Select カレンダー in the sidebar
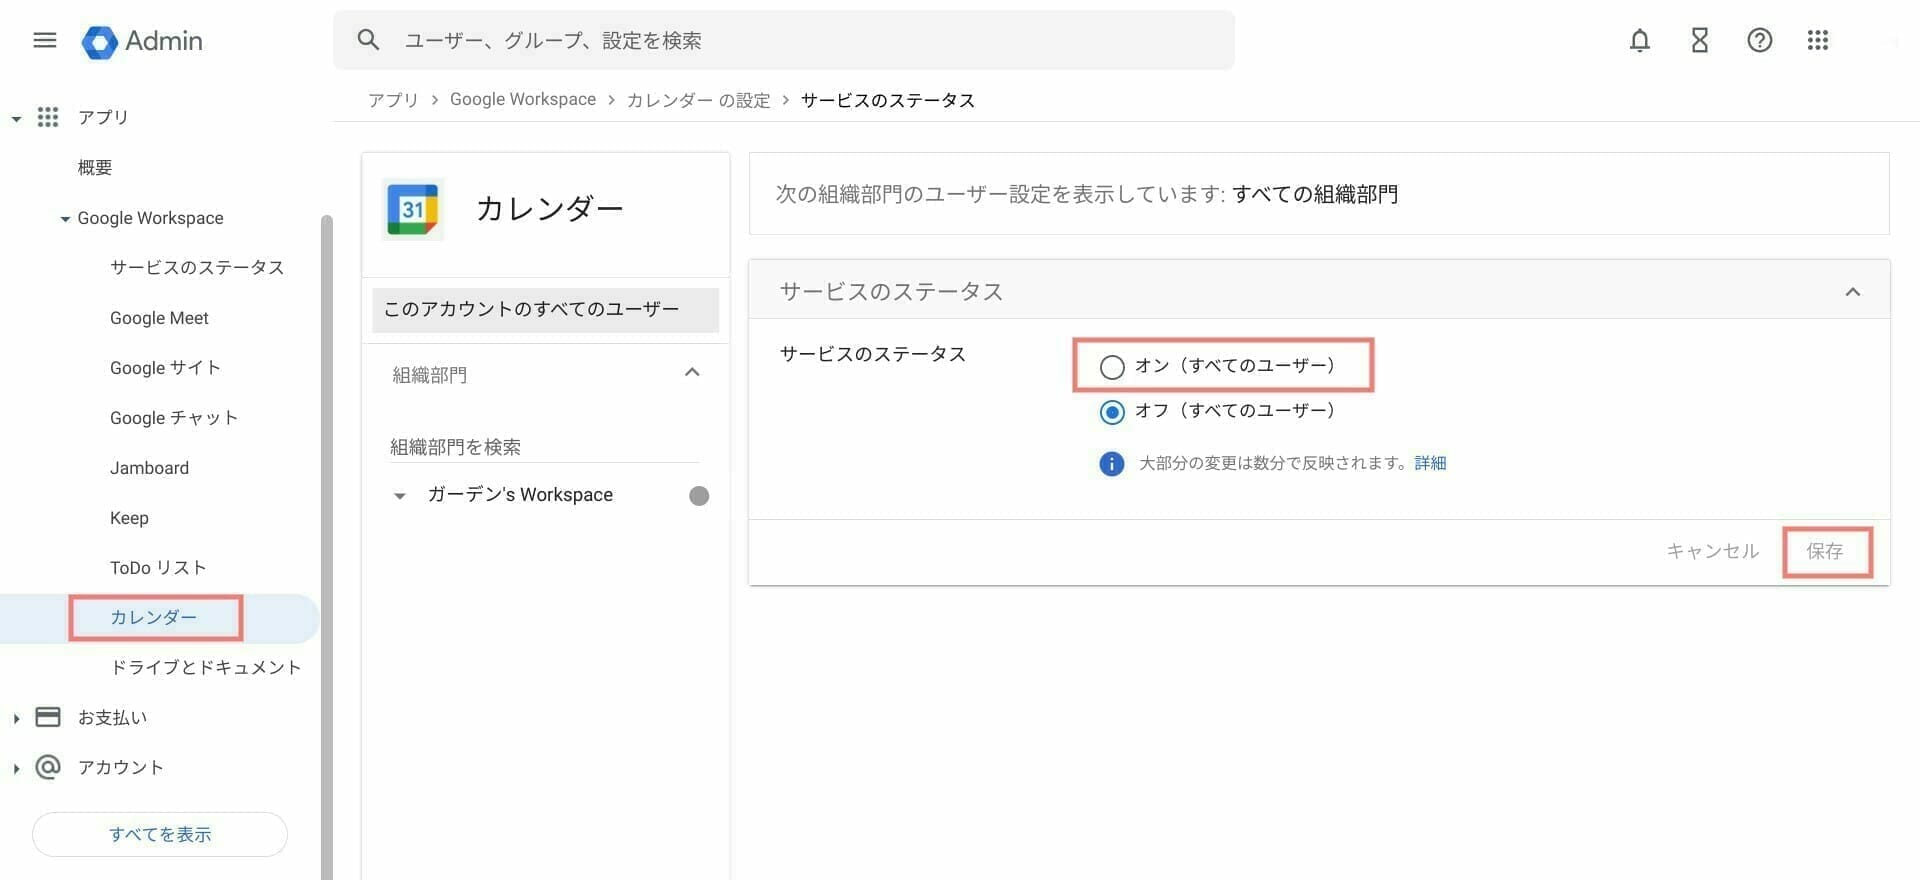1920x880 pixels. pos(154,617)
